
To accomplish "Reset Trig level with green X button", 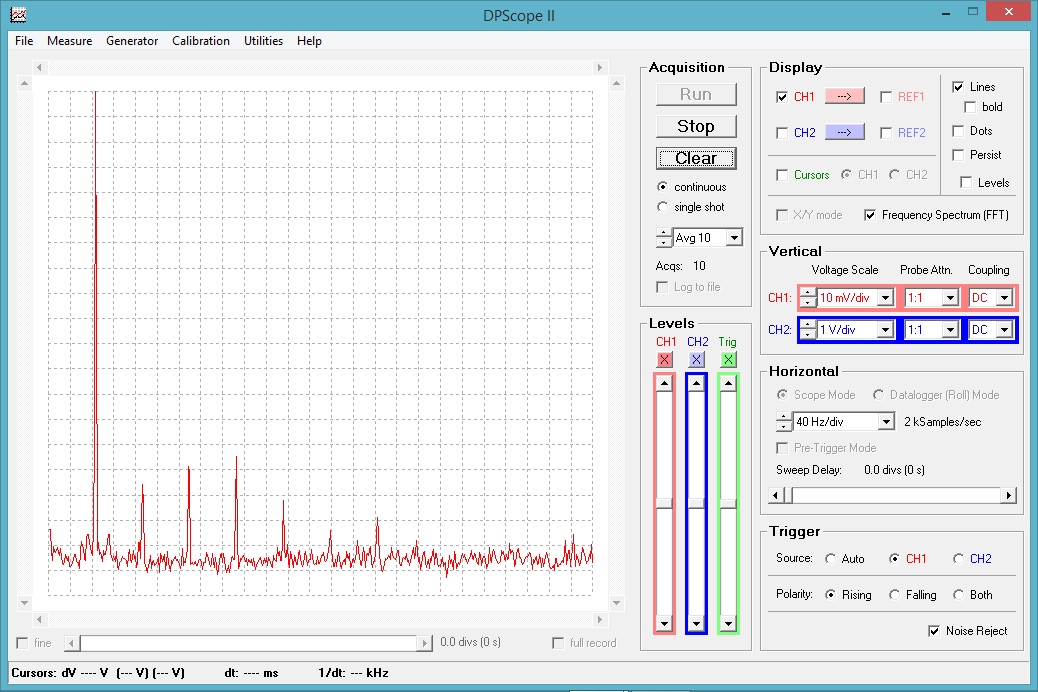I will [x=728, y=360].
